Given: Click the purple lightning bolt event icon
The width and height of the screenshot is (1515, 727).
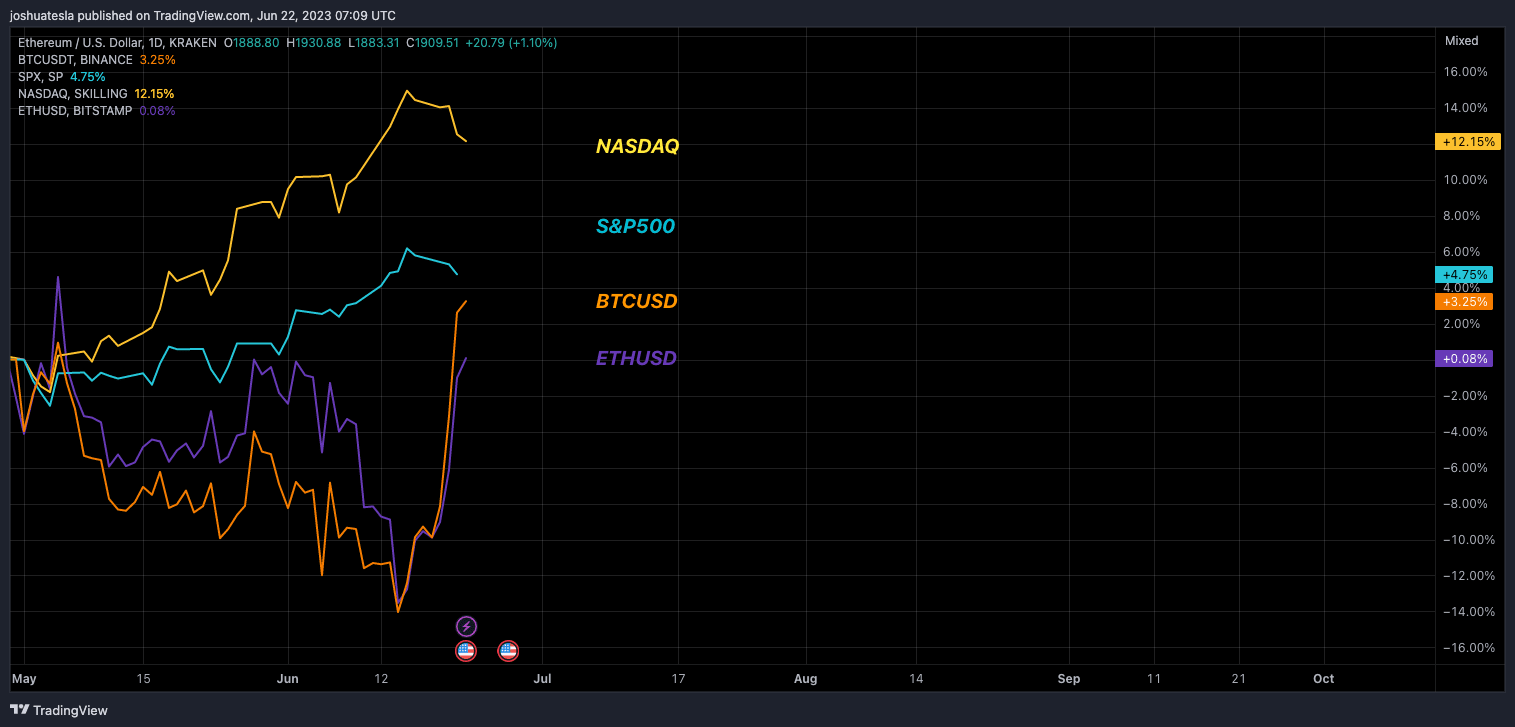Looking at the screenshot, I should [466, 627].
